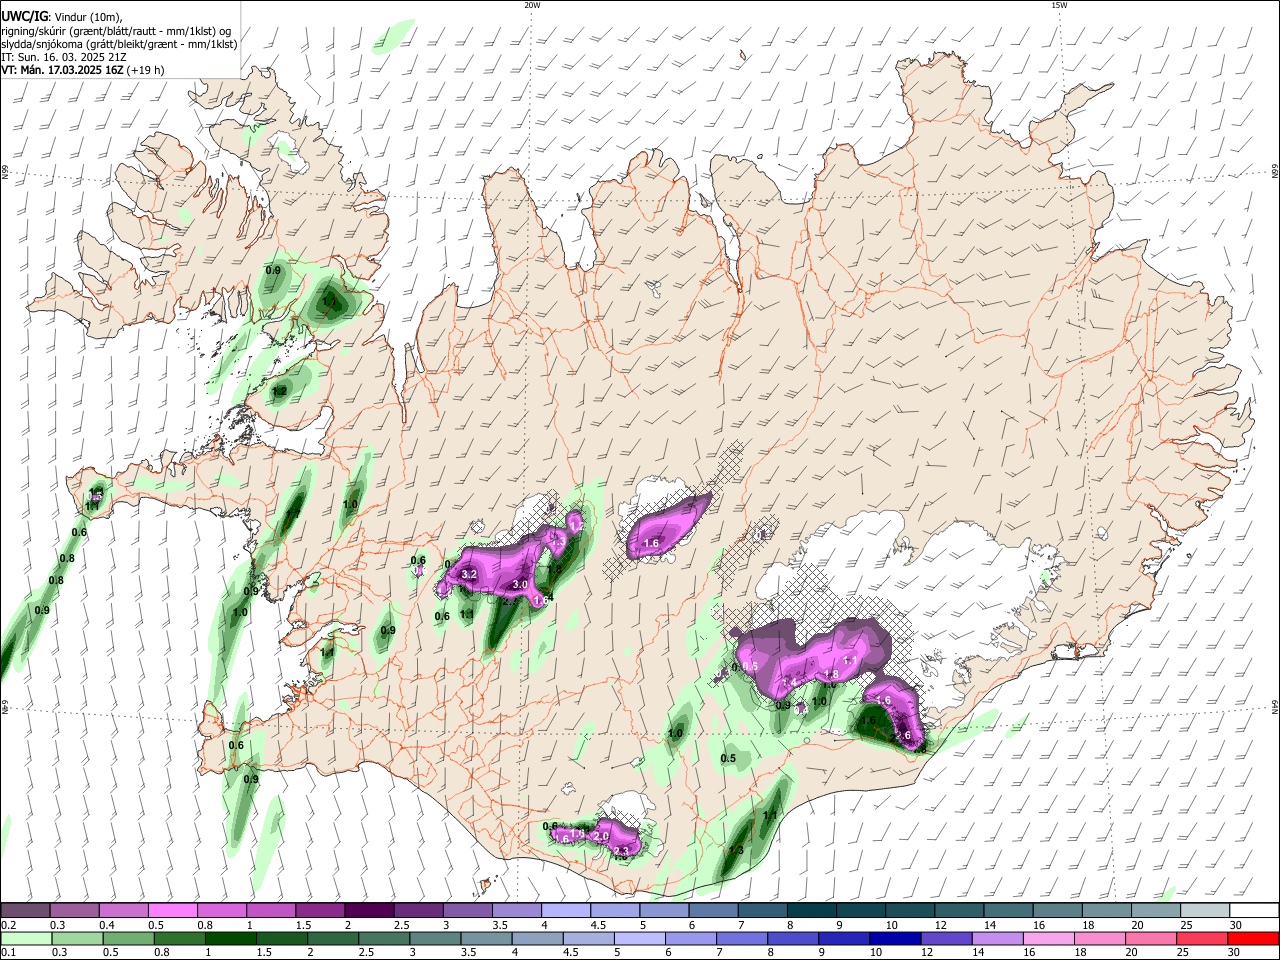Click the '15W' longitude label

tap(1059, 5)
